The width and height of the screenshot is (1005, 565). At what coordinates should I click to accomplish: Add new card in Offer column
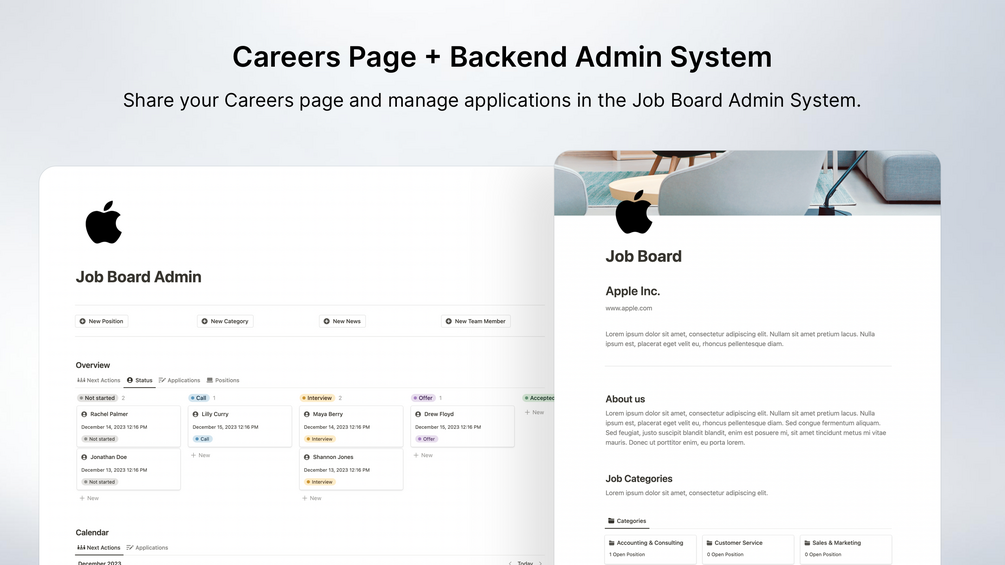423,455
